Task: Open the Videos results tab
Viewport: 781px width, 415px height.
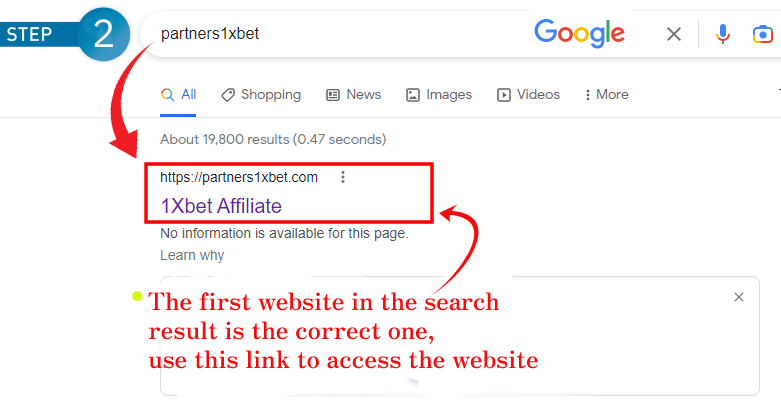Action: 528,95
